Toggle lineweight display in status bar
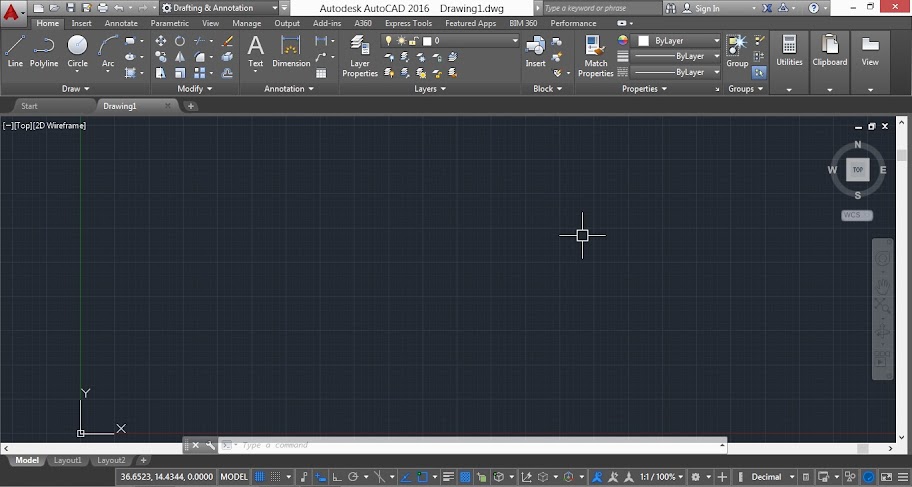 point(449,477)
